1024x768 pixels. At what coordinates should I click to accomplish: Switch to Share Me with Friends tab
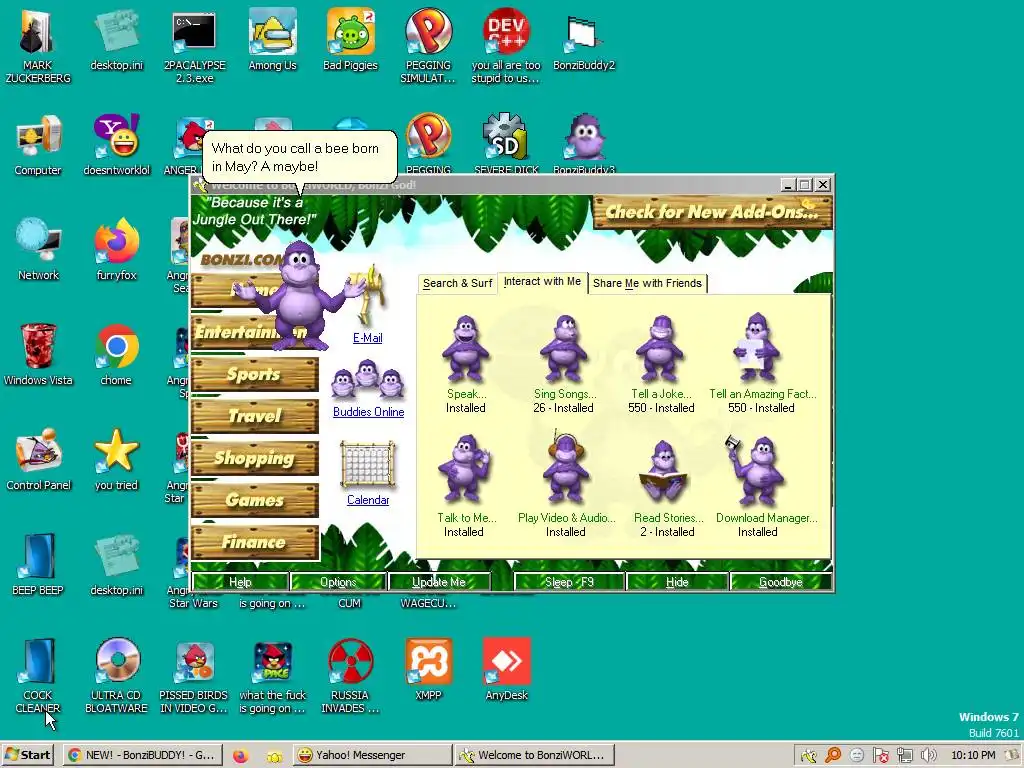point(647,283)
